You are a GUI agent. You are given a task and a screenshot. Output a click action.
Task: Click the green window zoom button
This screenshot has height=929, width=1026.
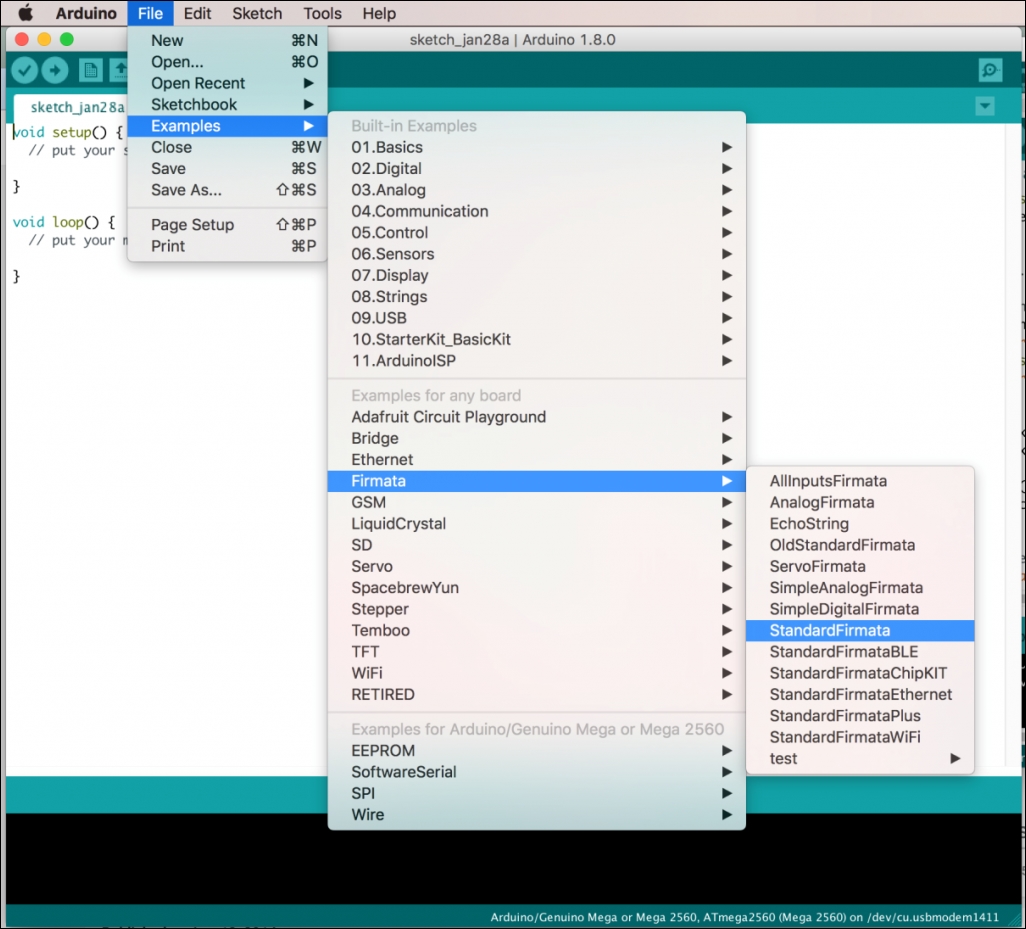click(x=67, y=39)
